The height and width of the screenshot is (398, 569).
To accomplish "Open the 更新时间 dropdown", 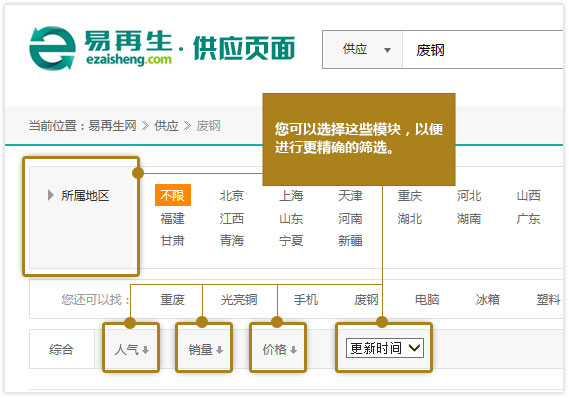I will point(385,348).
